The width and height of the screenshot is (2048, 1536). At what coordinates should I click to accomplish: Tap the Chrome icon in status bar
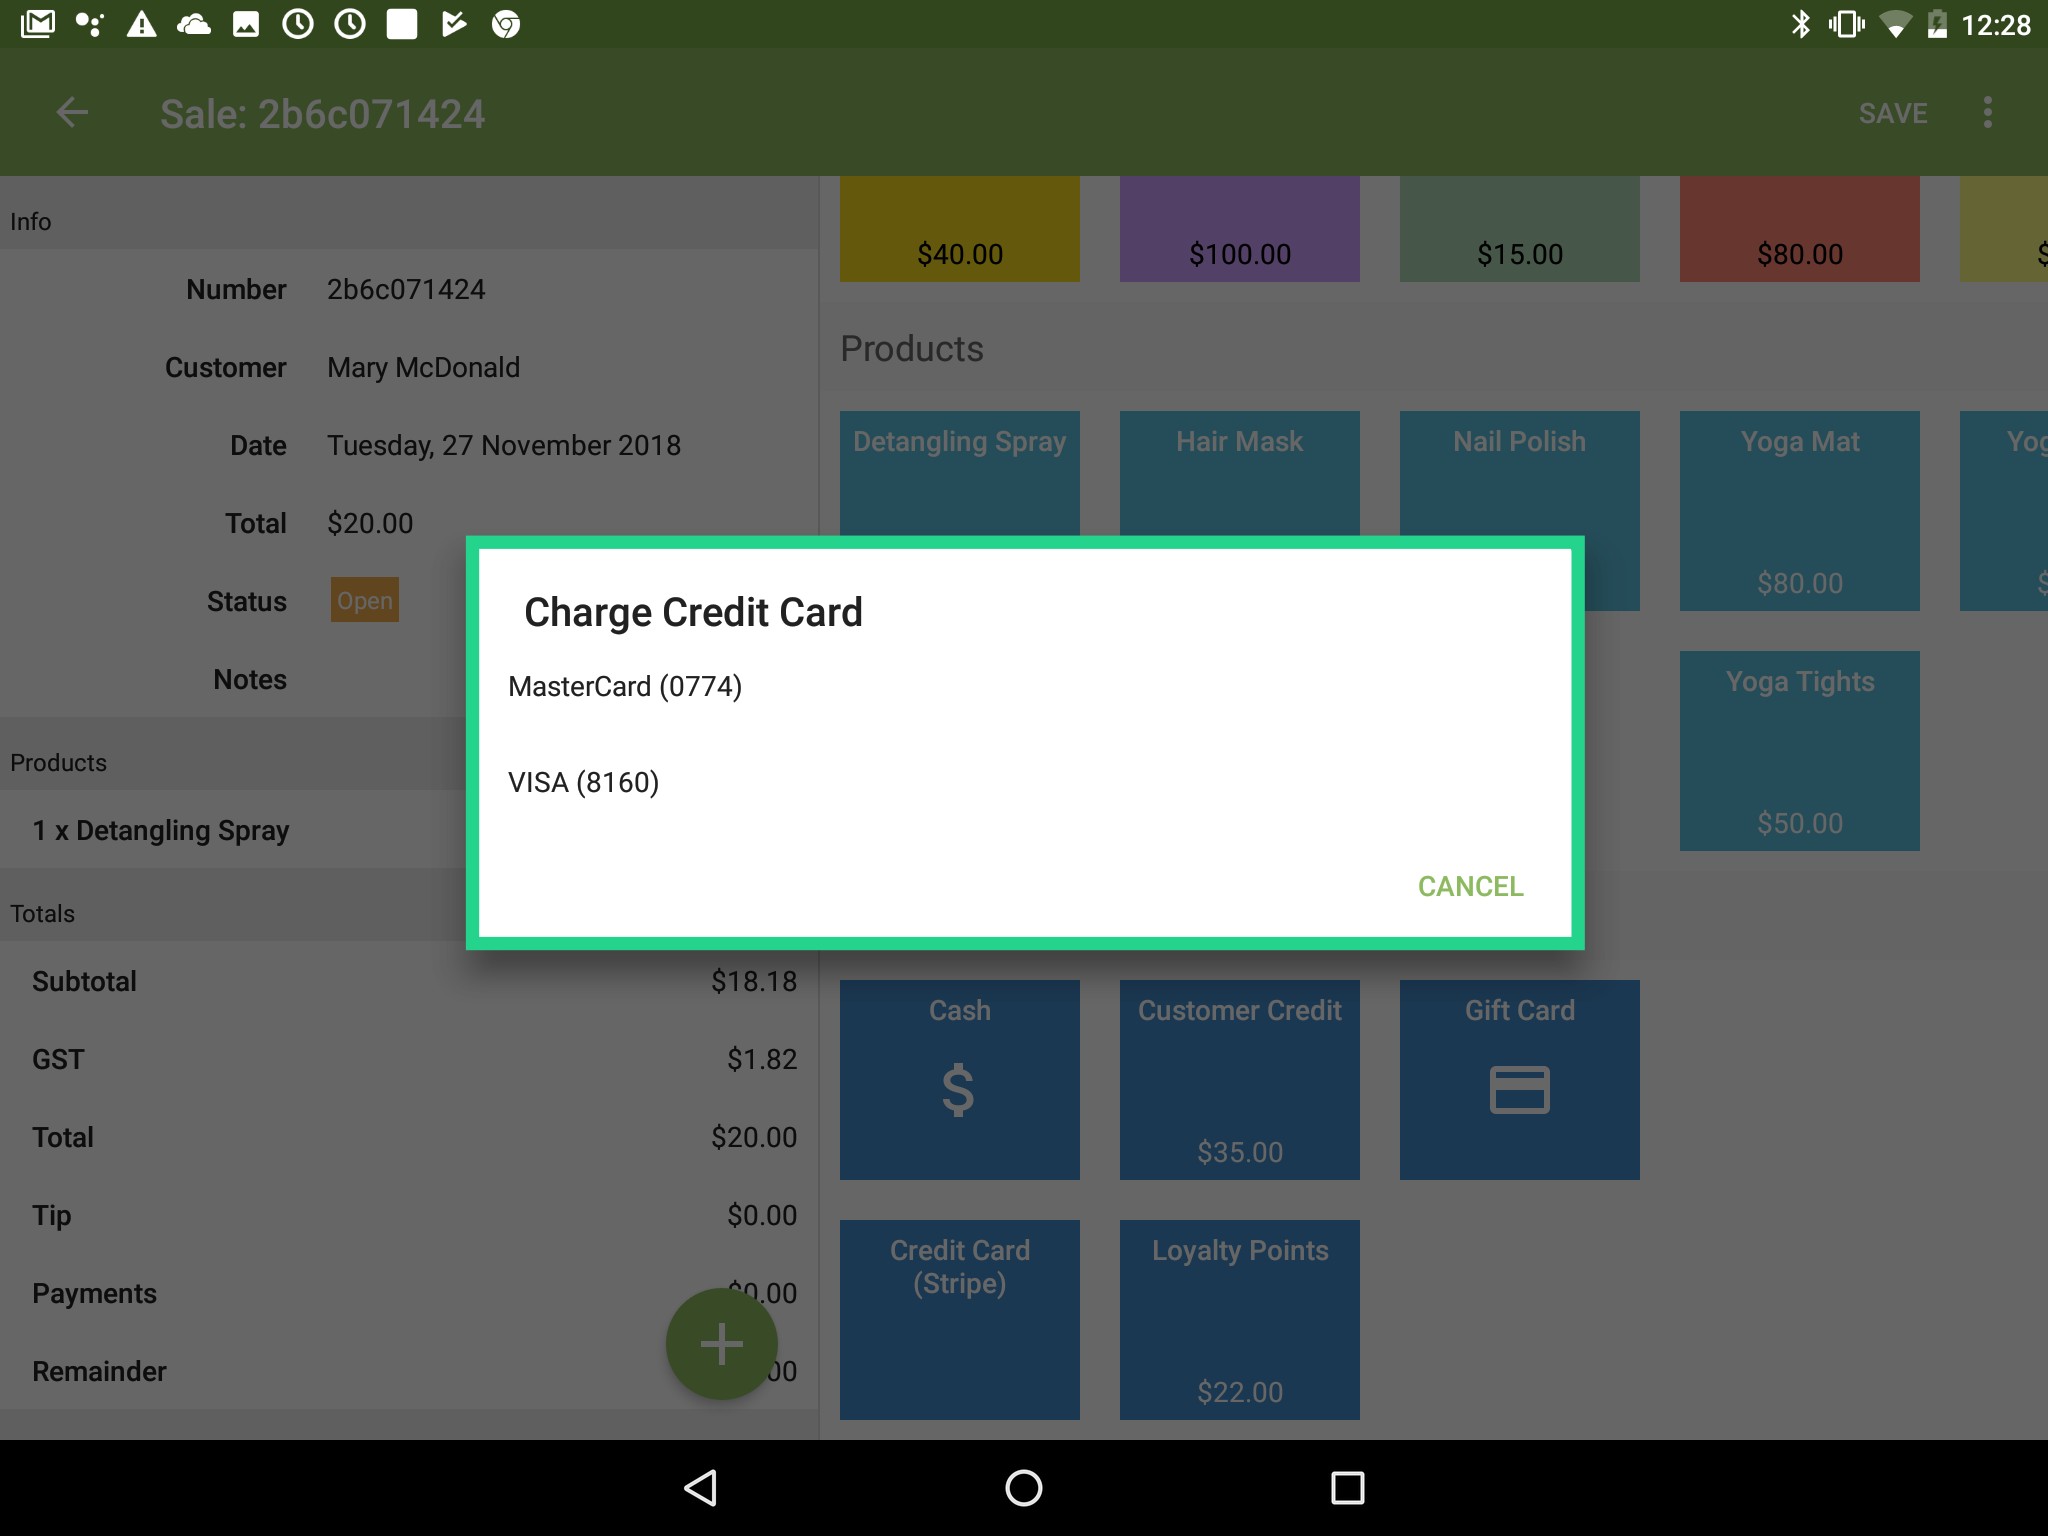coord(506,24)
